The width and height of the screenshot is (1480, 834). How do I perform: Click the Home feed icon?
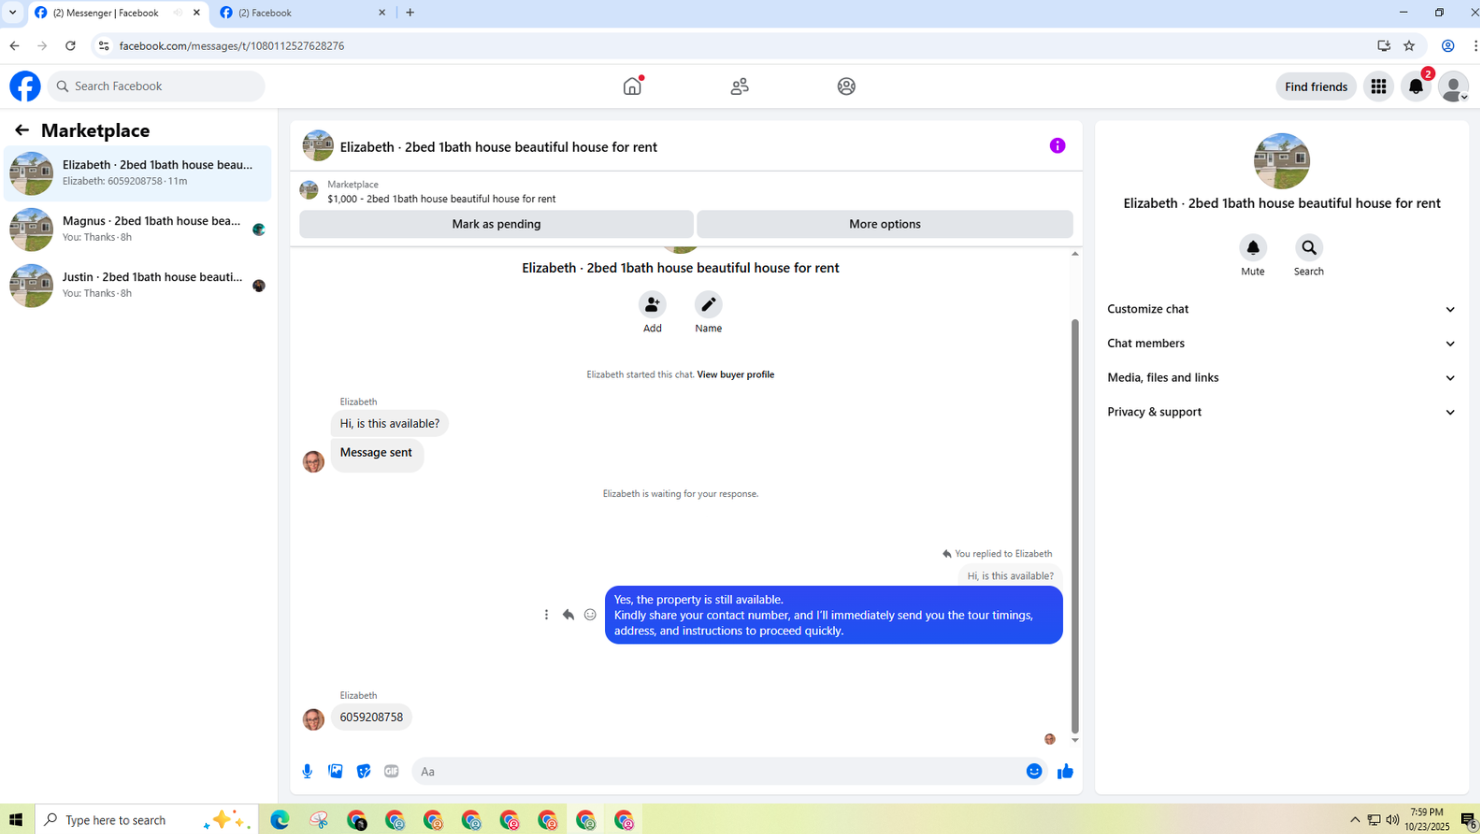tap(632, 86)
